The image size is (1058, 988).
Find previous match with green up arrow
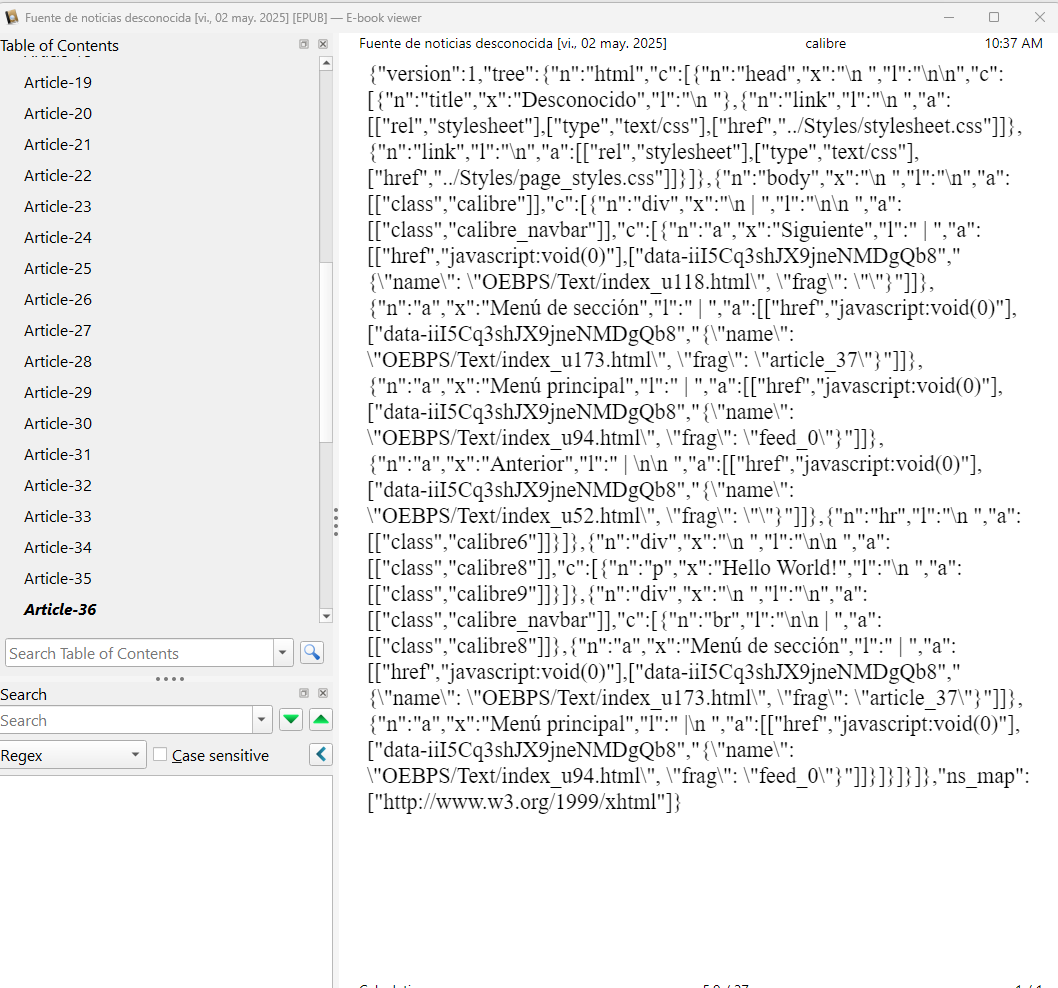[x=321, y=719]
